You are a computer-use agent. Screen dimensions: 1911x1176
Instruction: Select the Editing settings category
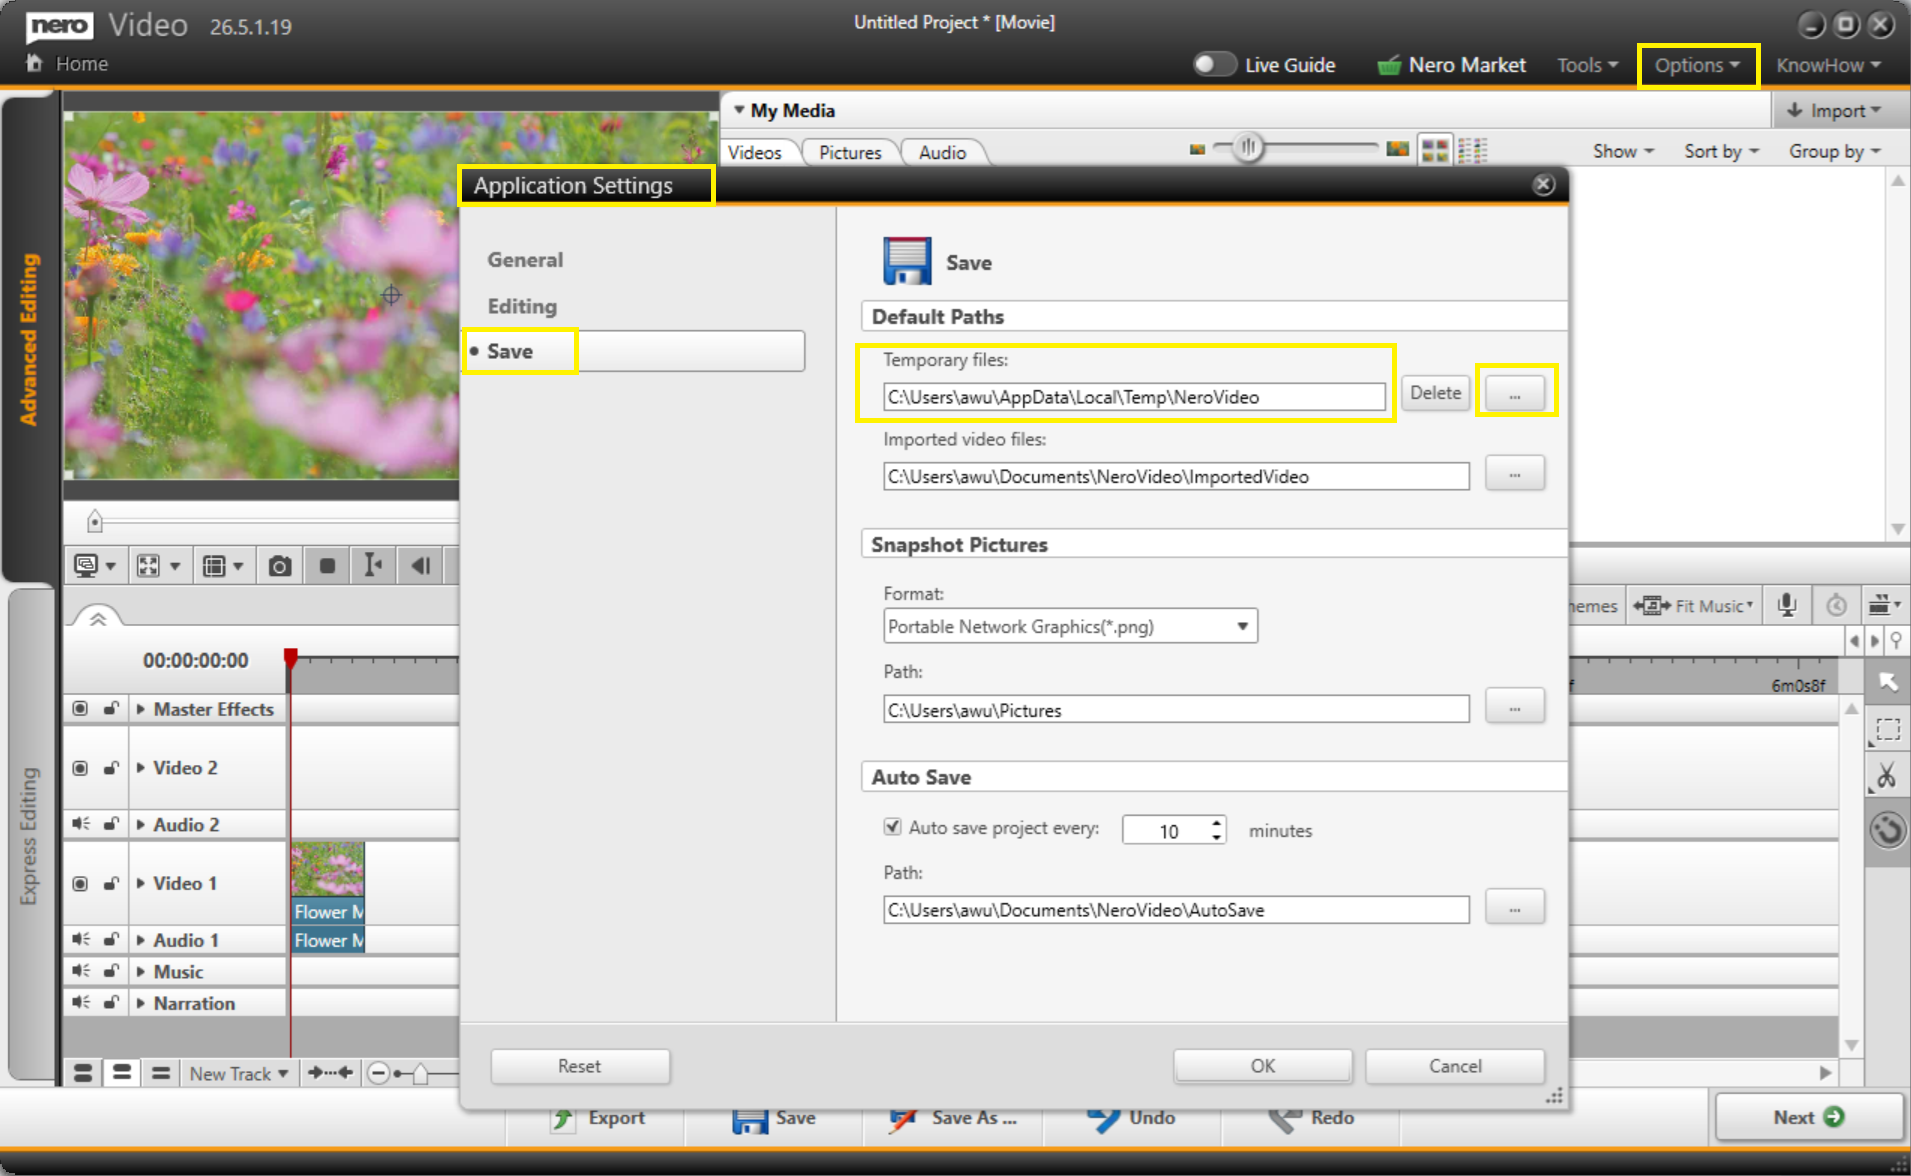[522, 306]
